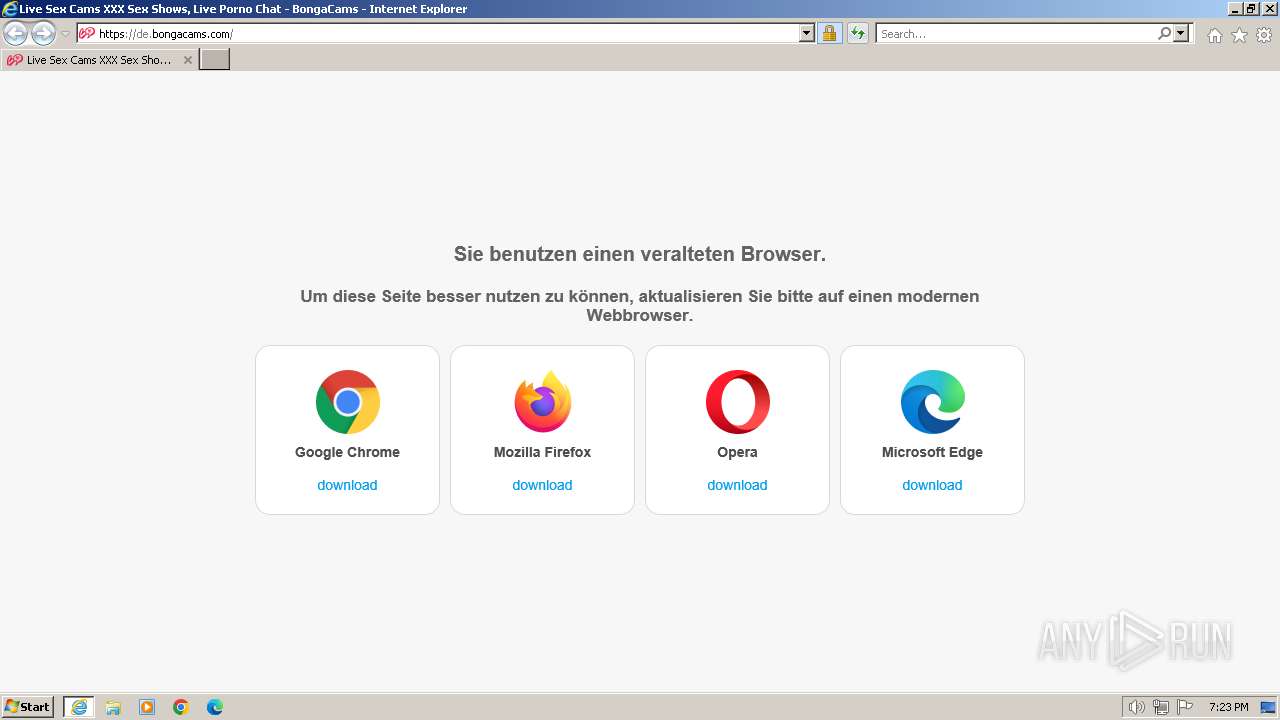Download Google Chrome via its link

click(347, 485)
